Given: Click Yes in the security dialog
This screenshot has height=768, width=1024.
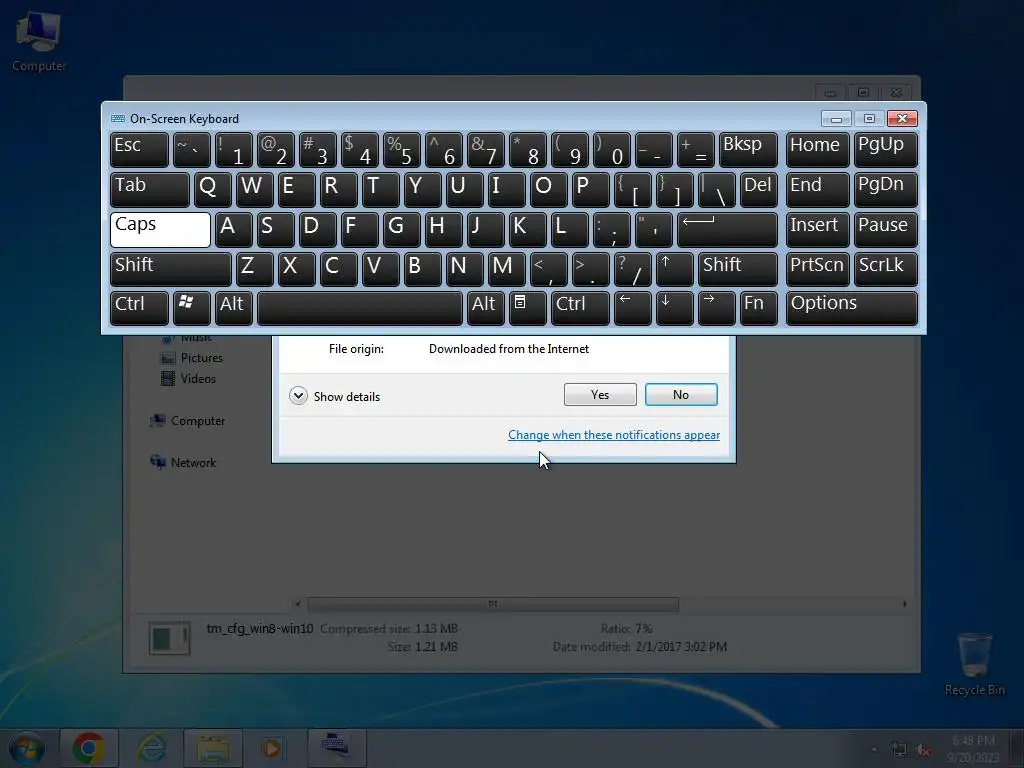Looking at the screenshot, I should 600,394.
